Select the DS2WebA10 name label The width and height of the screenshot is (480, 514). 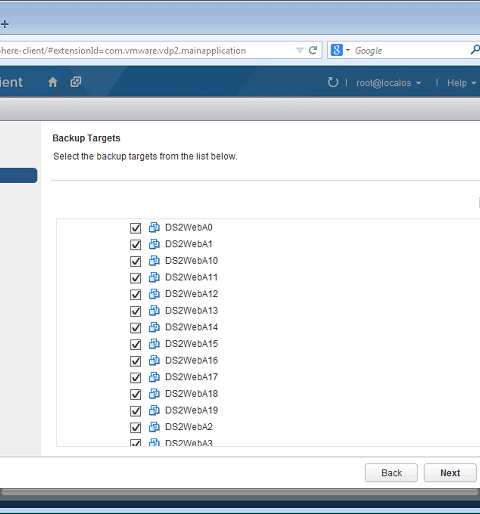[191, 261]
